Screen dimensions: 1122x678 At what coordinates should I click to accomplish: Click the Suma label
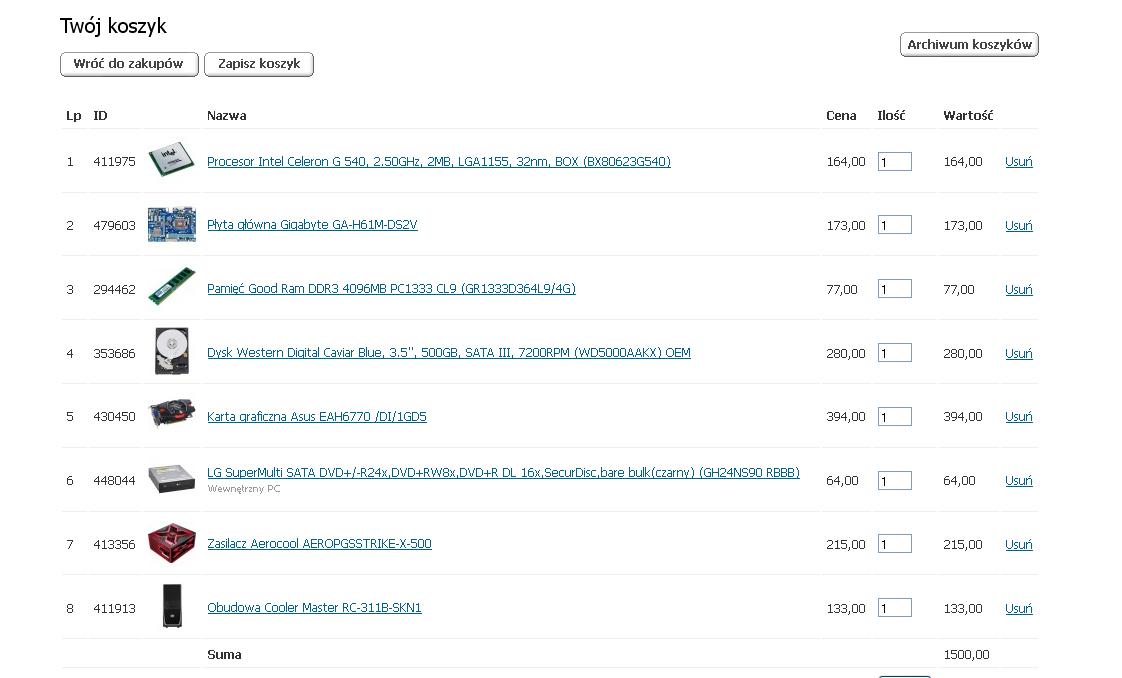224,654
